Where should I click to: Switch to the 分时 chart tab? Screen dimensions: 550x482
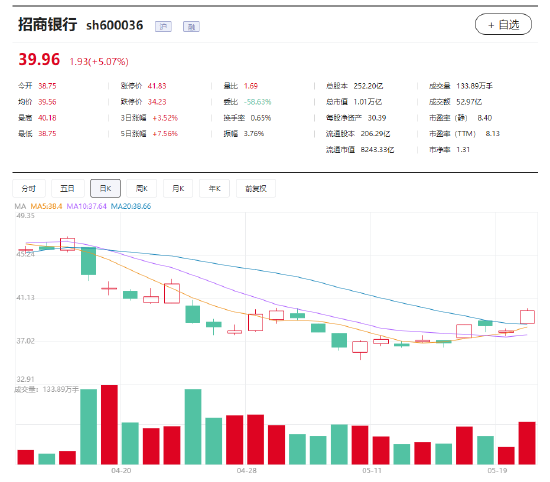click(29, 188)
